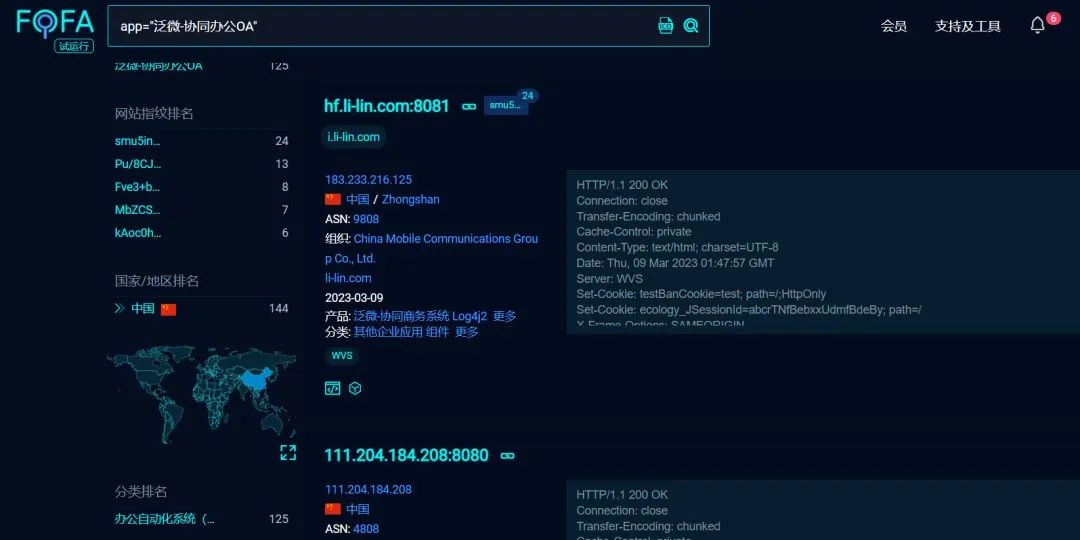Expand the world map to fullscreen

[288, 453]
